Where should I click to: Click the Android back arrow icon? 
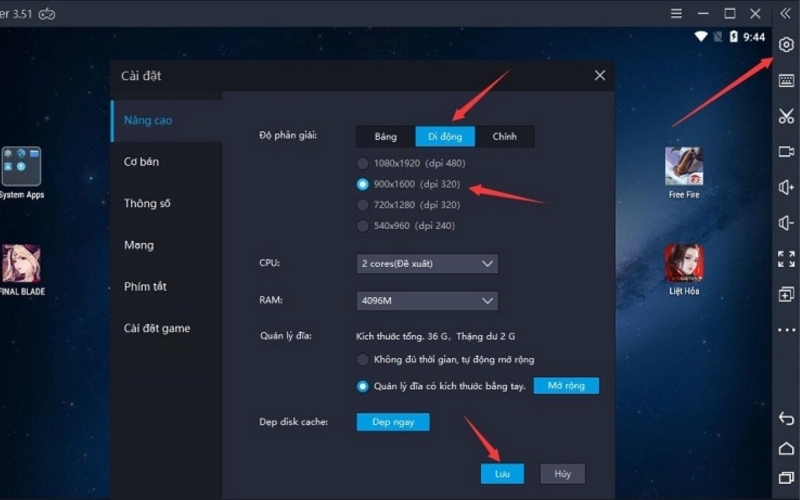(786, 418)
